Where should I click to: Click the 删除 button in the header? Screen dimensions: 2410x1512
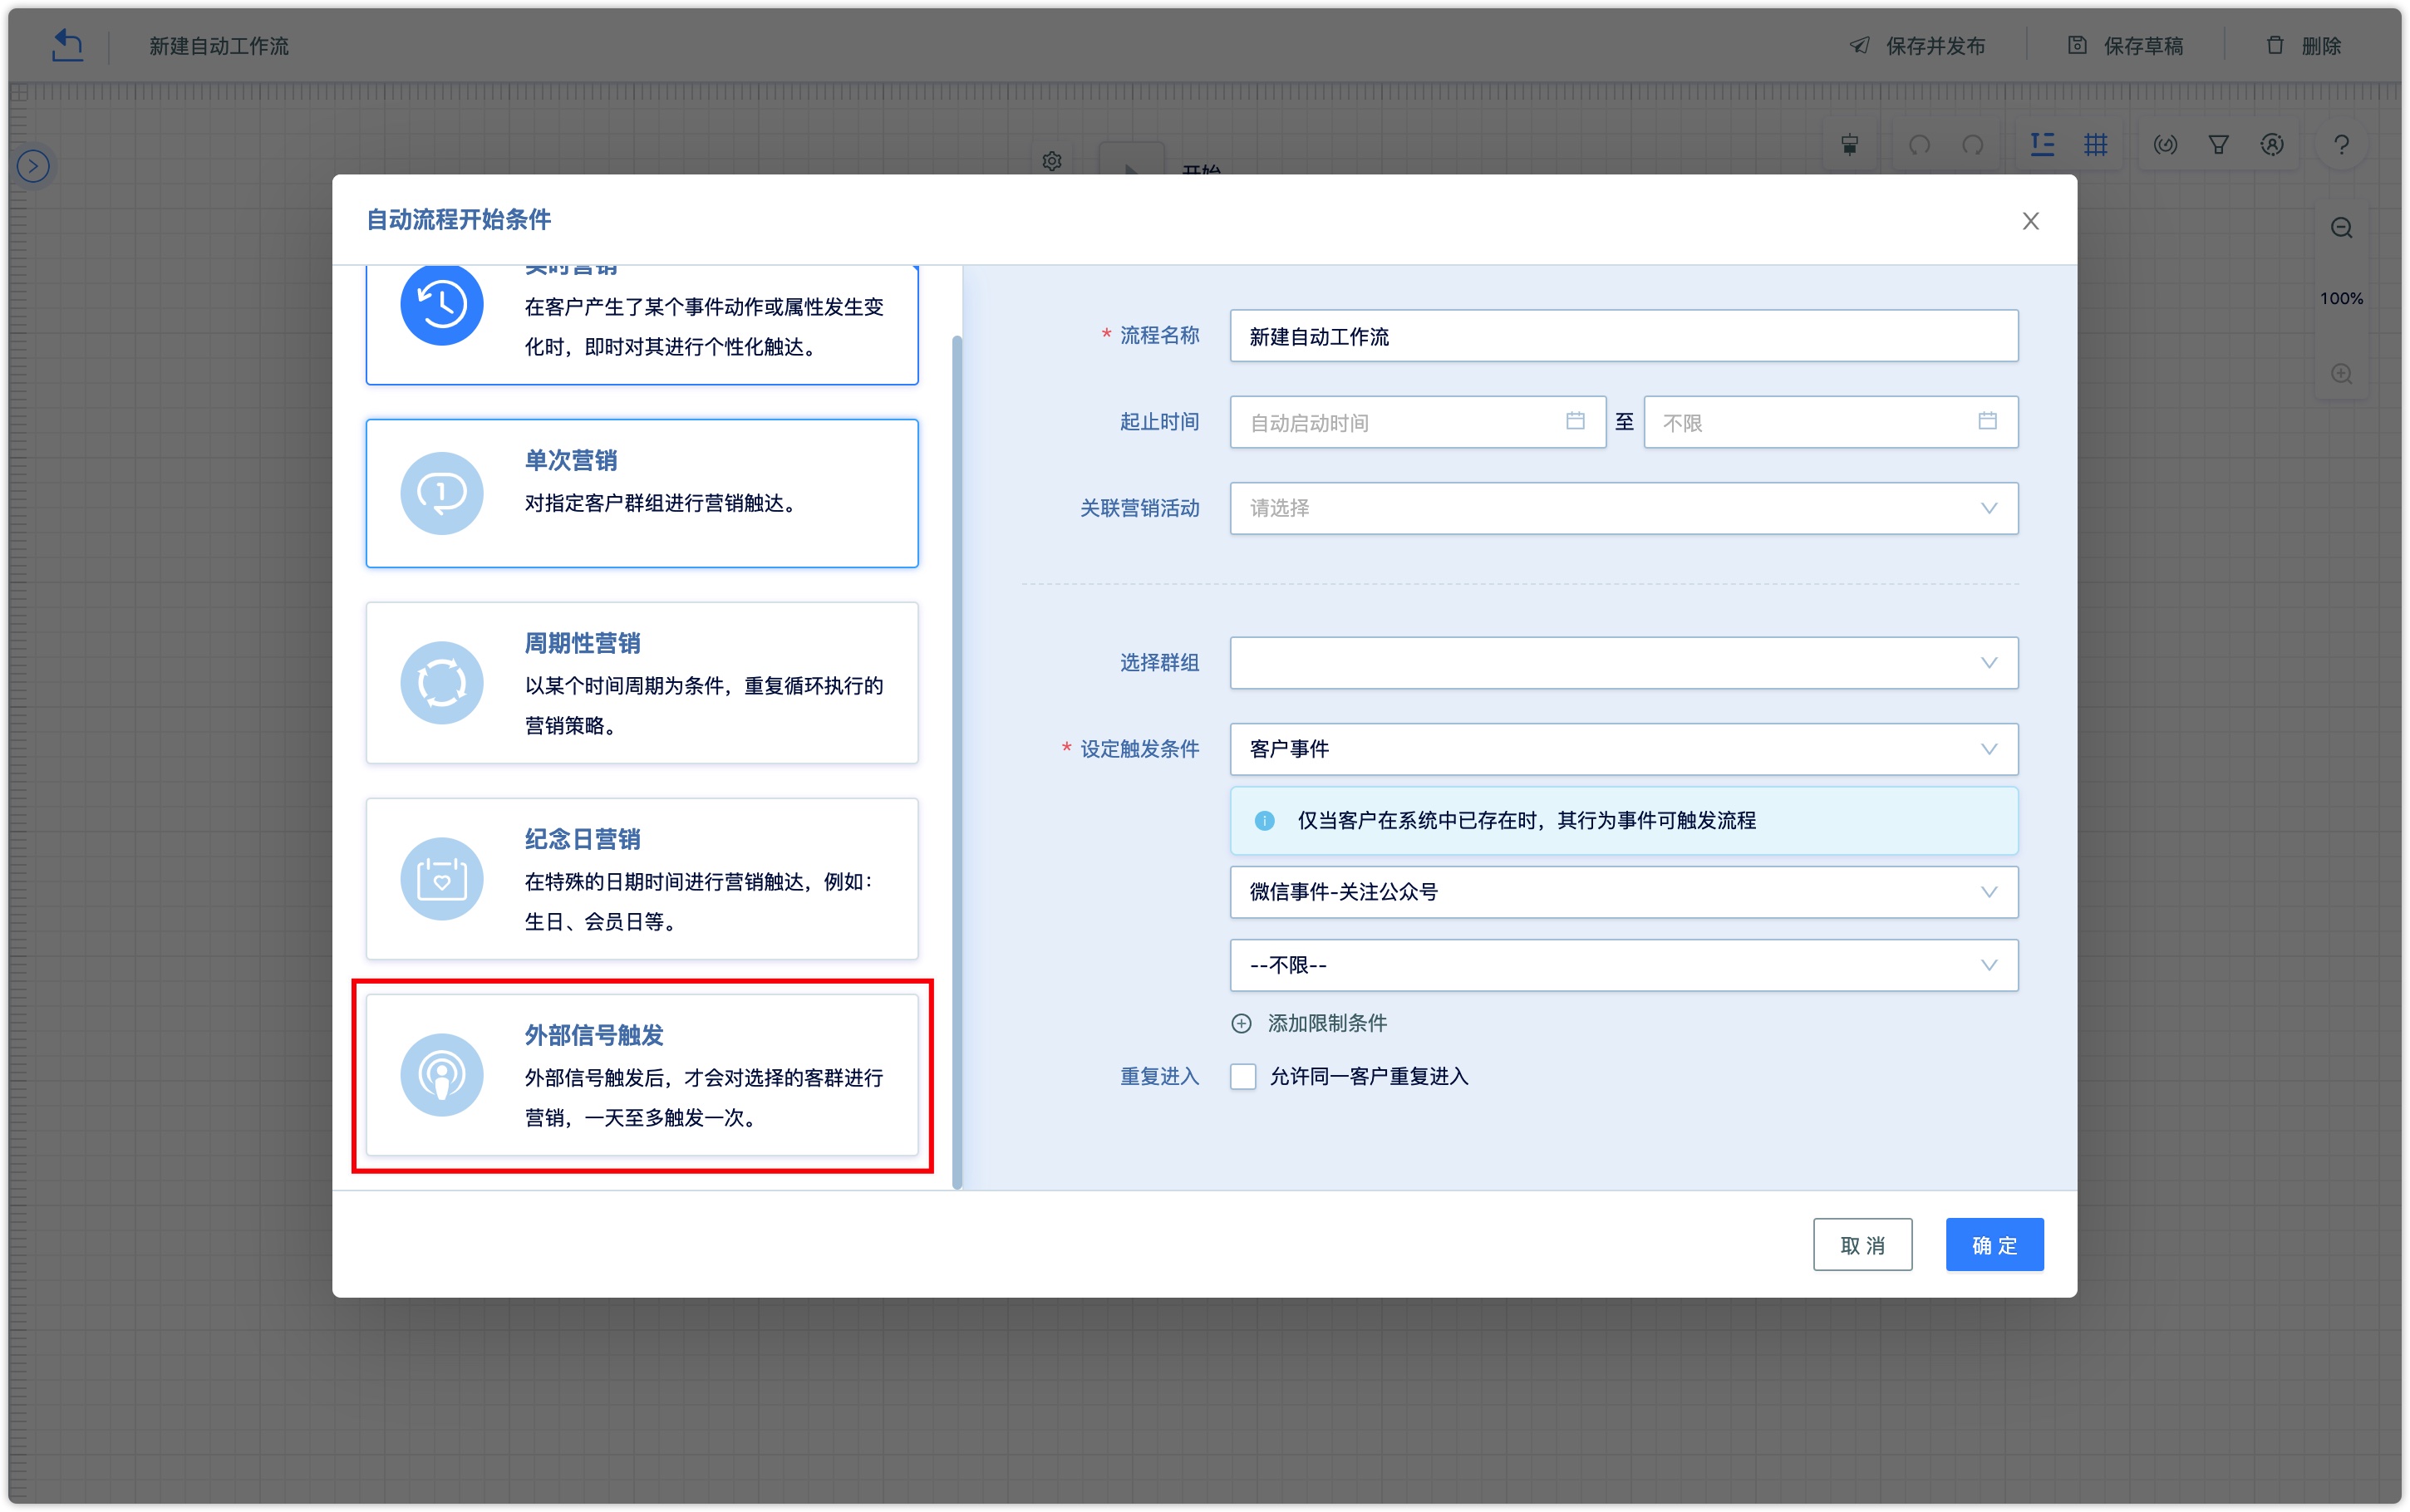coord(2303,46)
